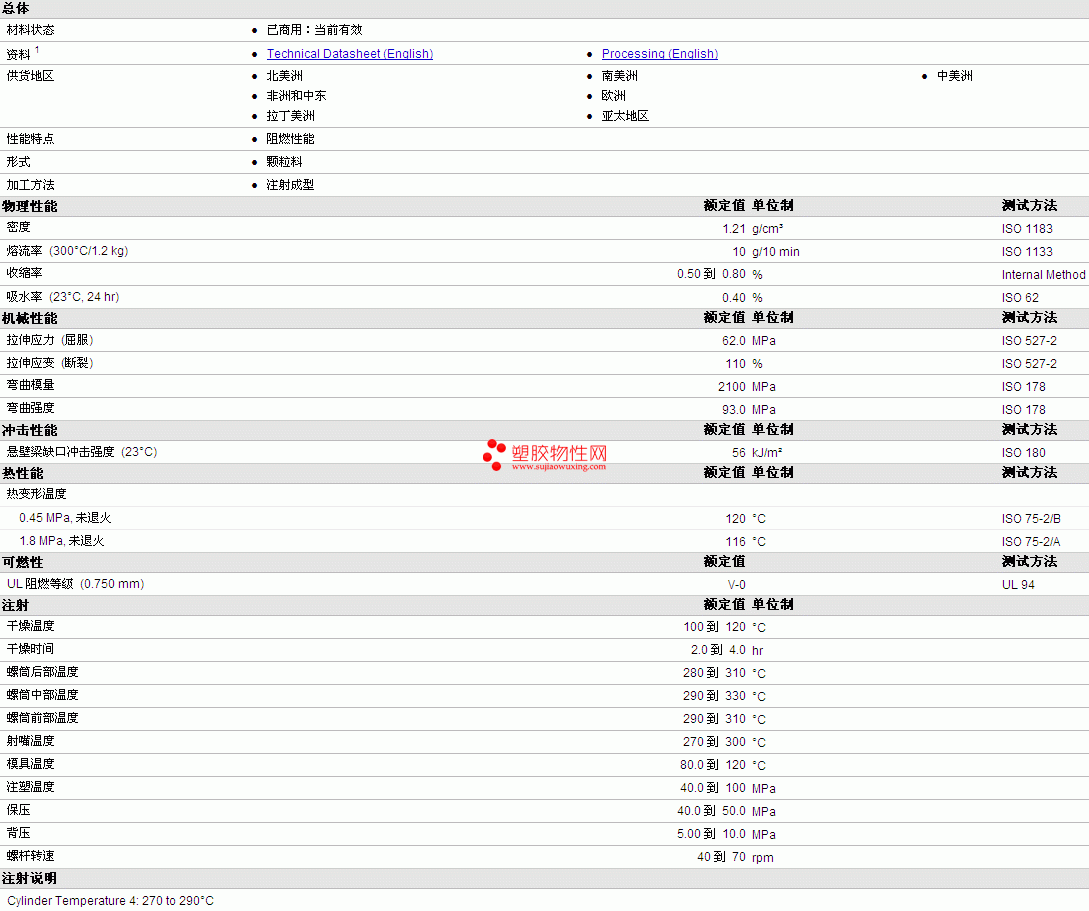Select the V-0 rating value

point(736,585)
